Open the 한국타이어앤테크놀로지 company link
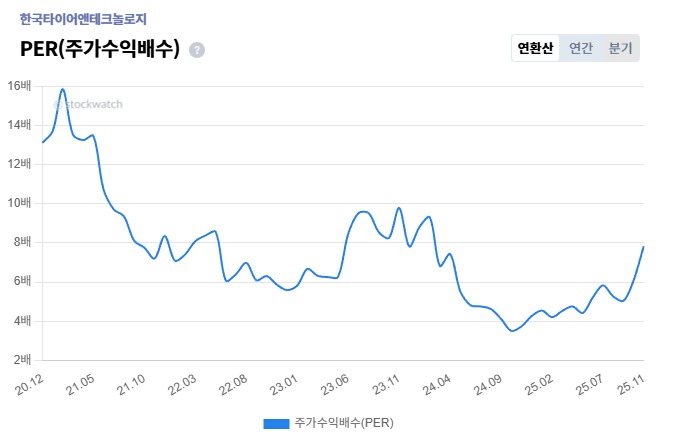Image resolution: width=675 pixels, height=444 pixels. [84, 18]
